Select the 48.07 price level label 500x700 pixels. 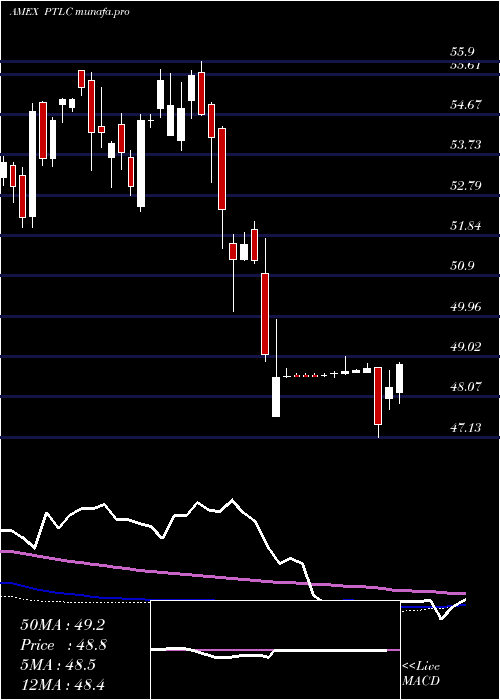coord(466,387)
